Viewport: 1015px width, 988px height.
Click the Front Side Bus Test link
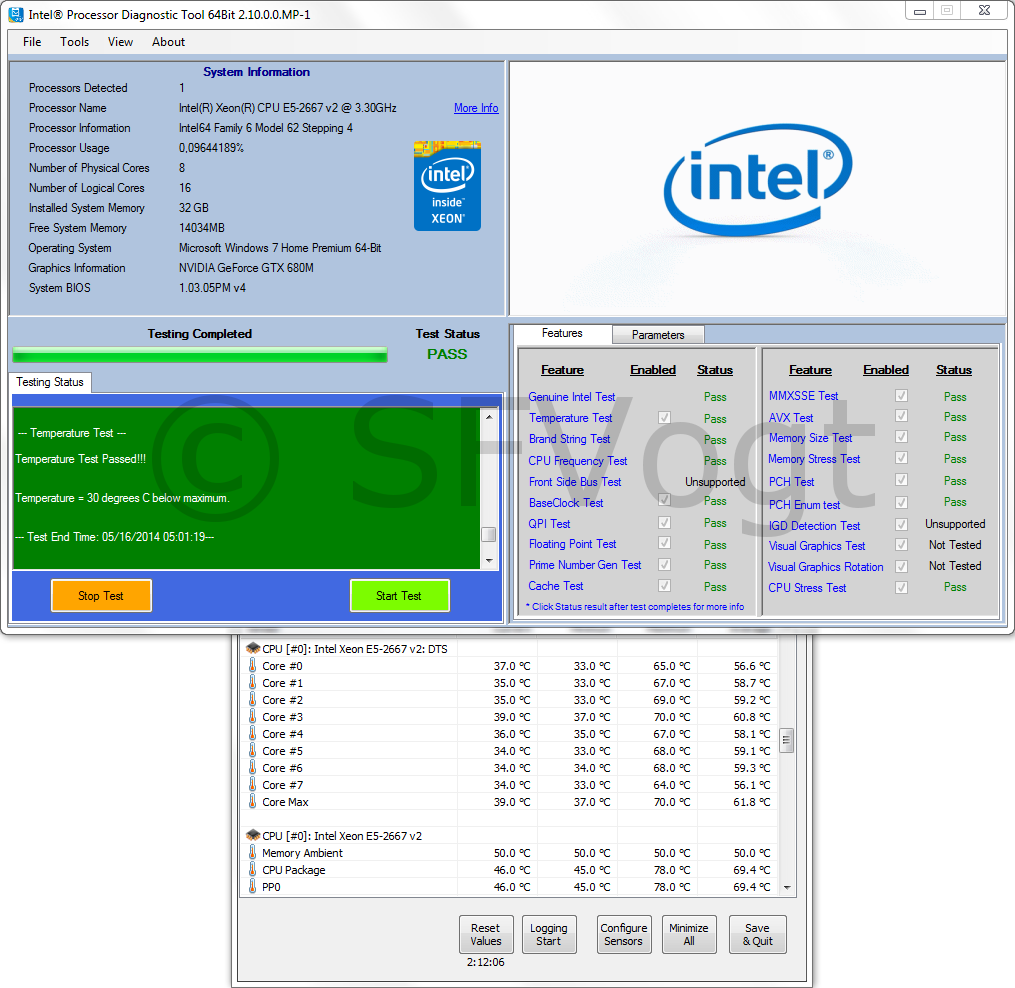[575, 482]
